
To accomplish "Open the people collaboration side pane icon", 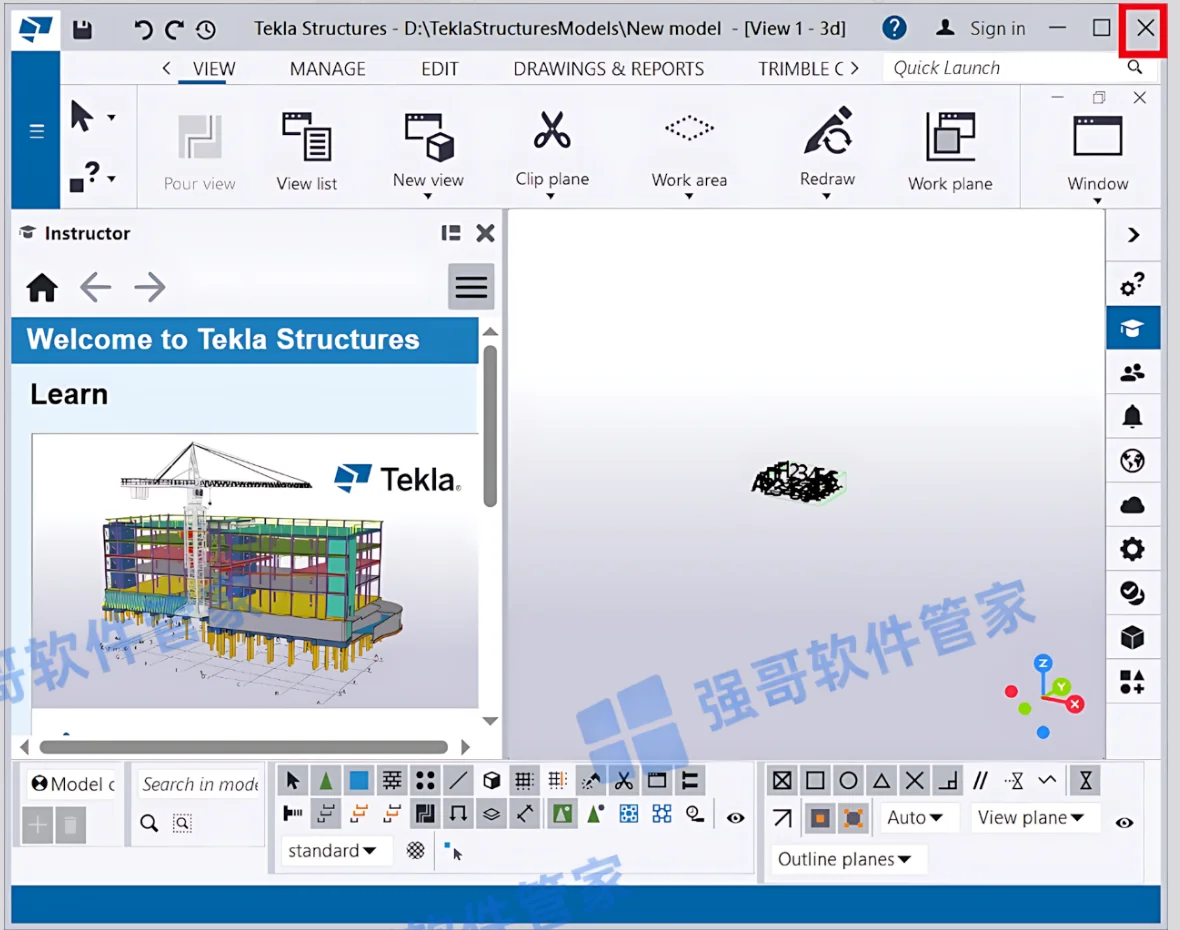I will pyautogui.click(x=1132, y=372).
